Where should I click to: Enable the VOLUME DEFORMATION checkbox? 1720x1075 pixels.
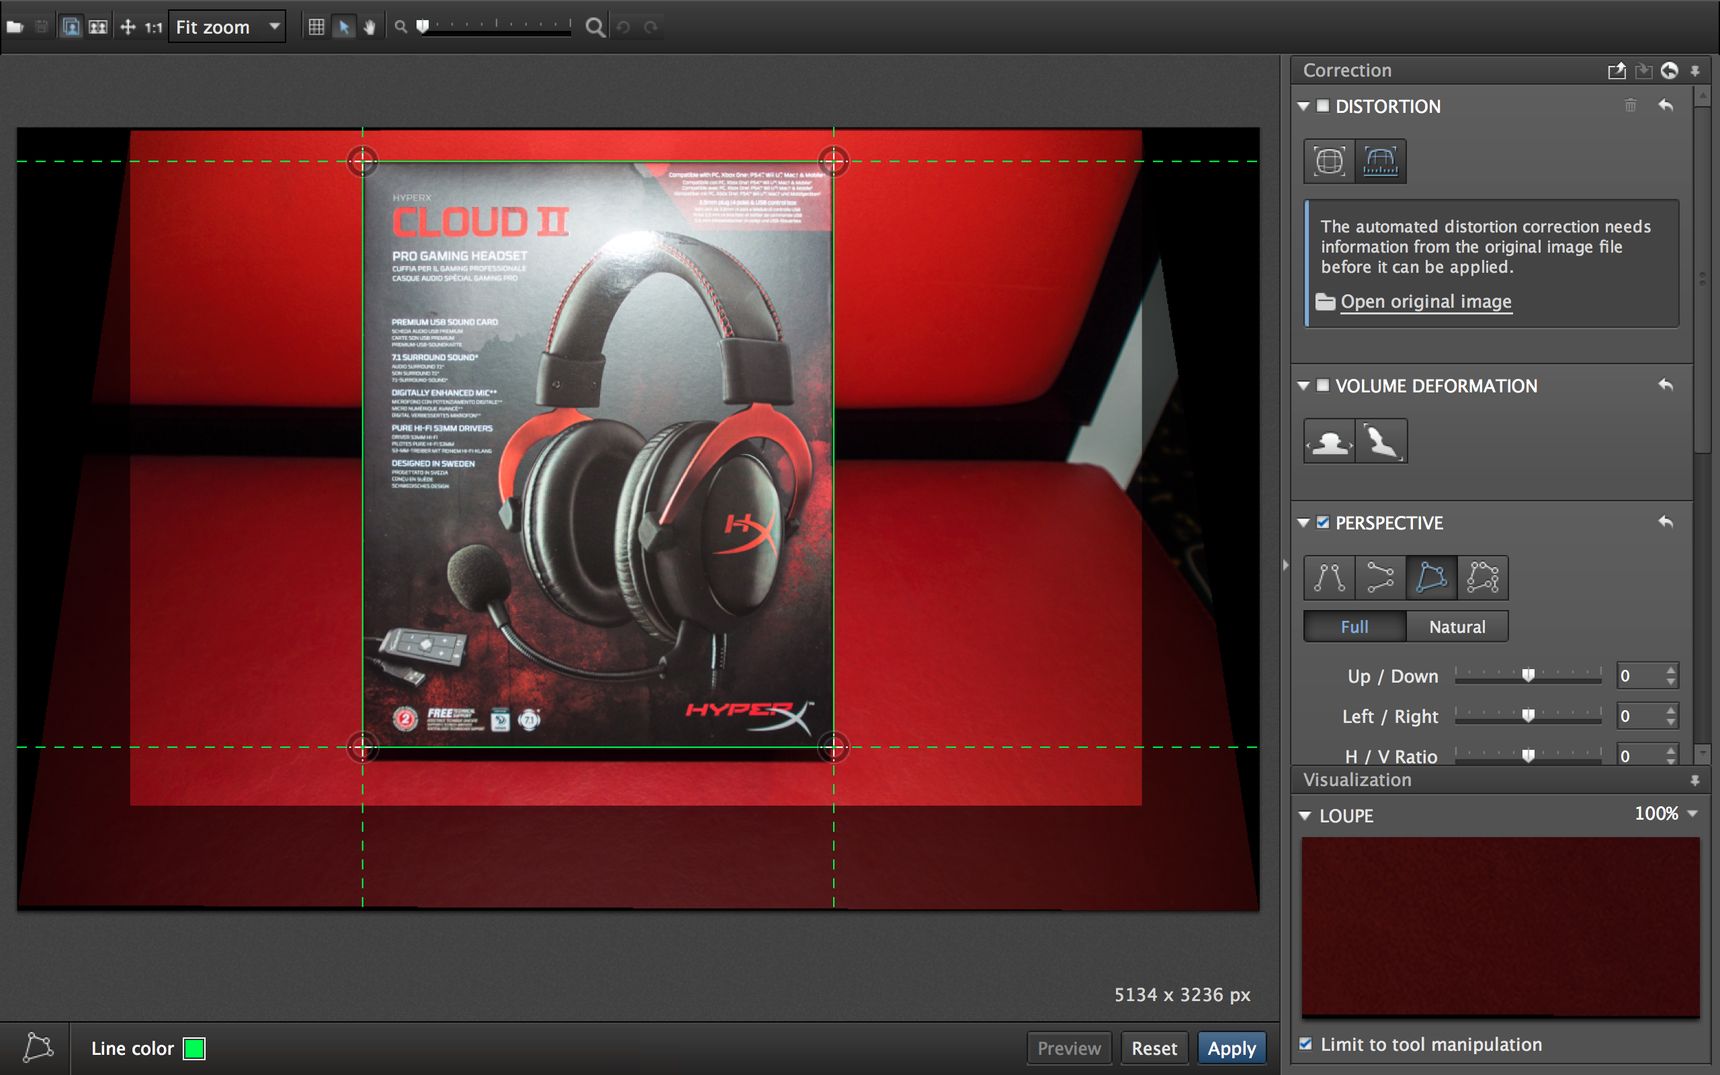tap(1323, 385)
